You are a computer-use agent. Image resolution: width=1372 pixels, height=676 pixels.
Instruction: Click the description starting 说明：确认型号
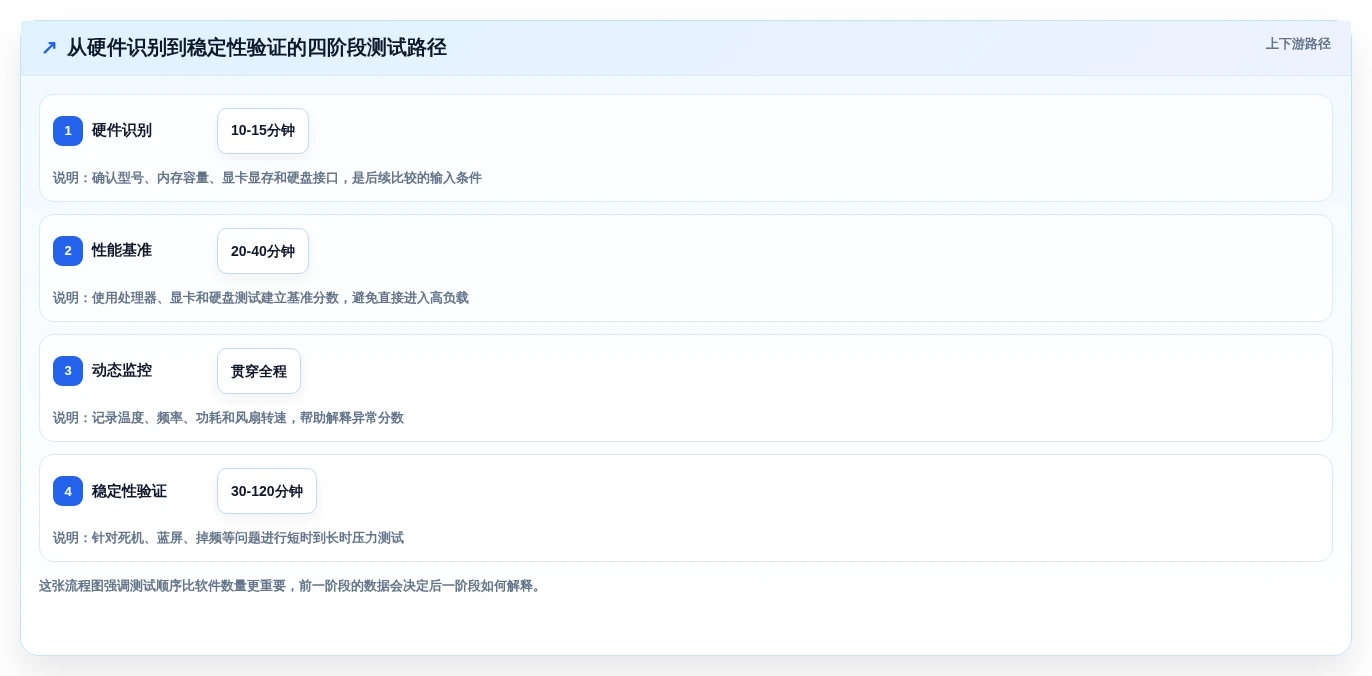pos(267,178)
